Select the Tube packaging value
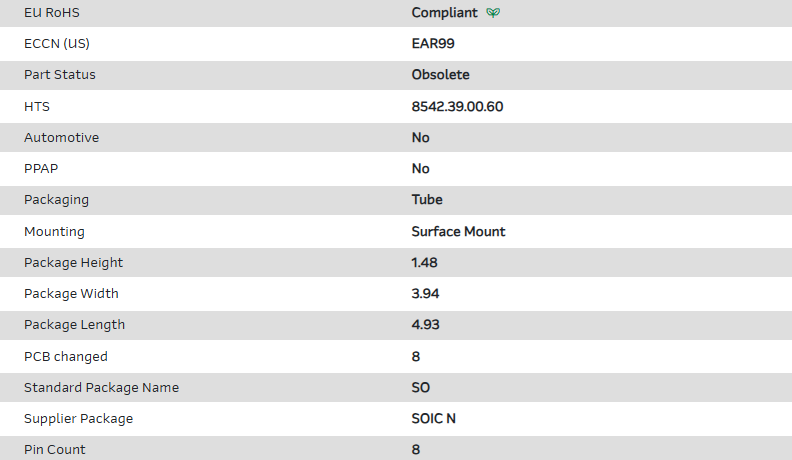The width and height of the screenshot is (792, 460). (427, 200)
